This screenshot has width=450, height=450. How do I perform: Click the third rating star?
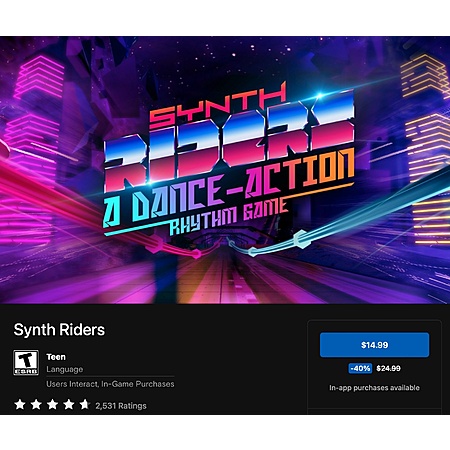pyautogui.click(x=52, y=405)
